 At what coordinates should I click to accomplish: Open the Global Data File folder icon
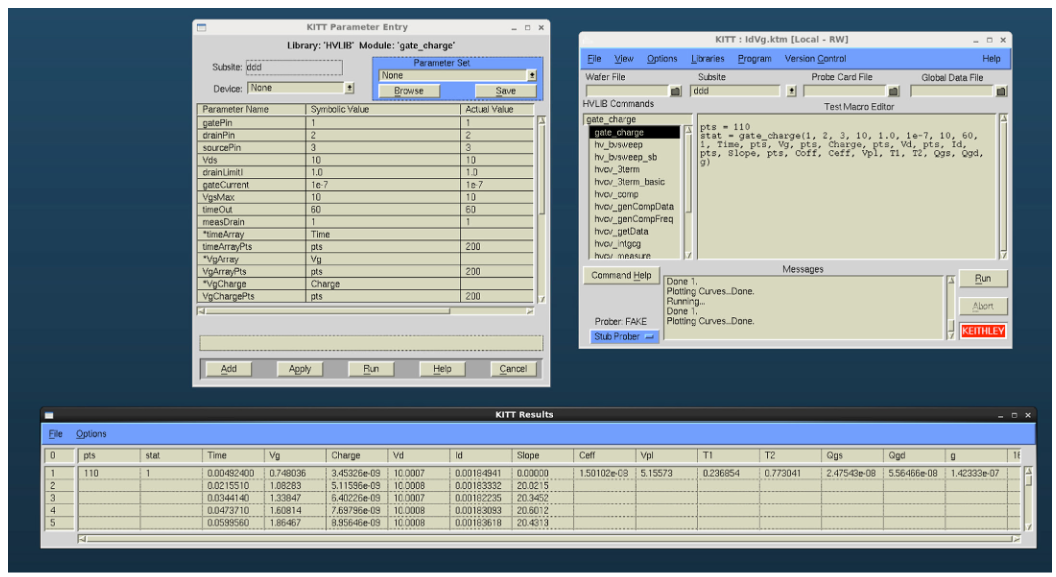[1001, 91]
